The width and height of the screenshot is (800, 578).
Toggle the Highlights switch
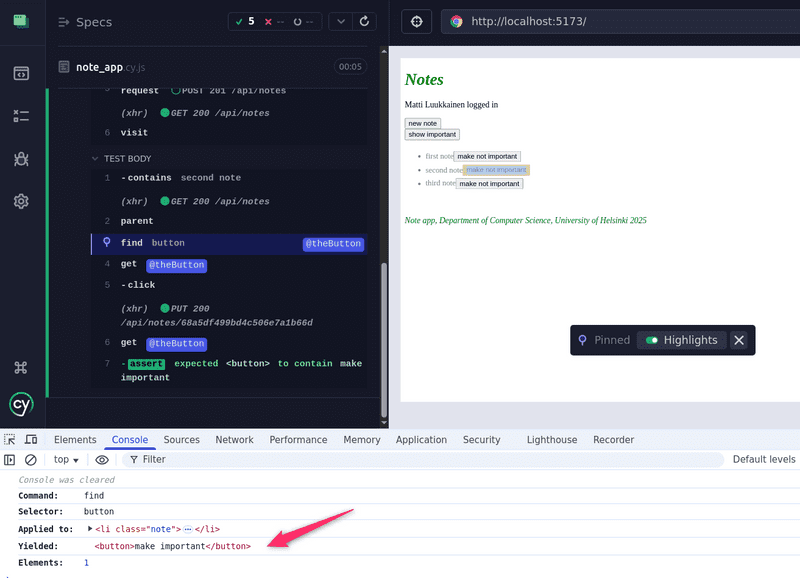(x=652, y=340)
